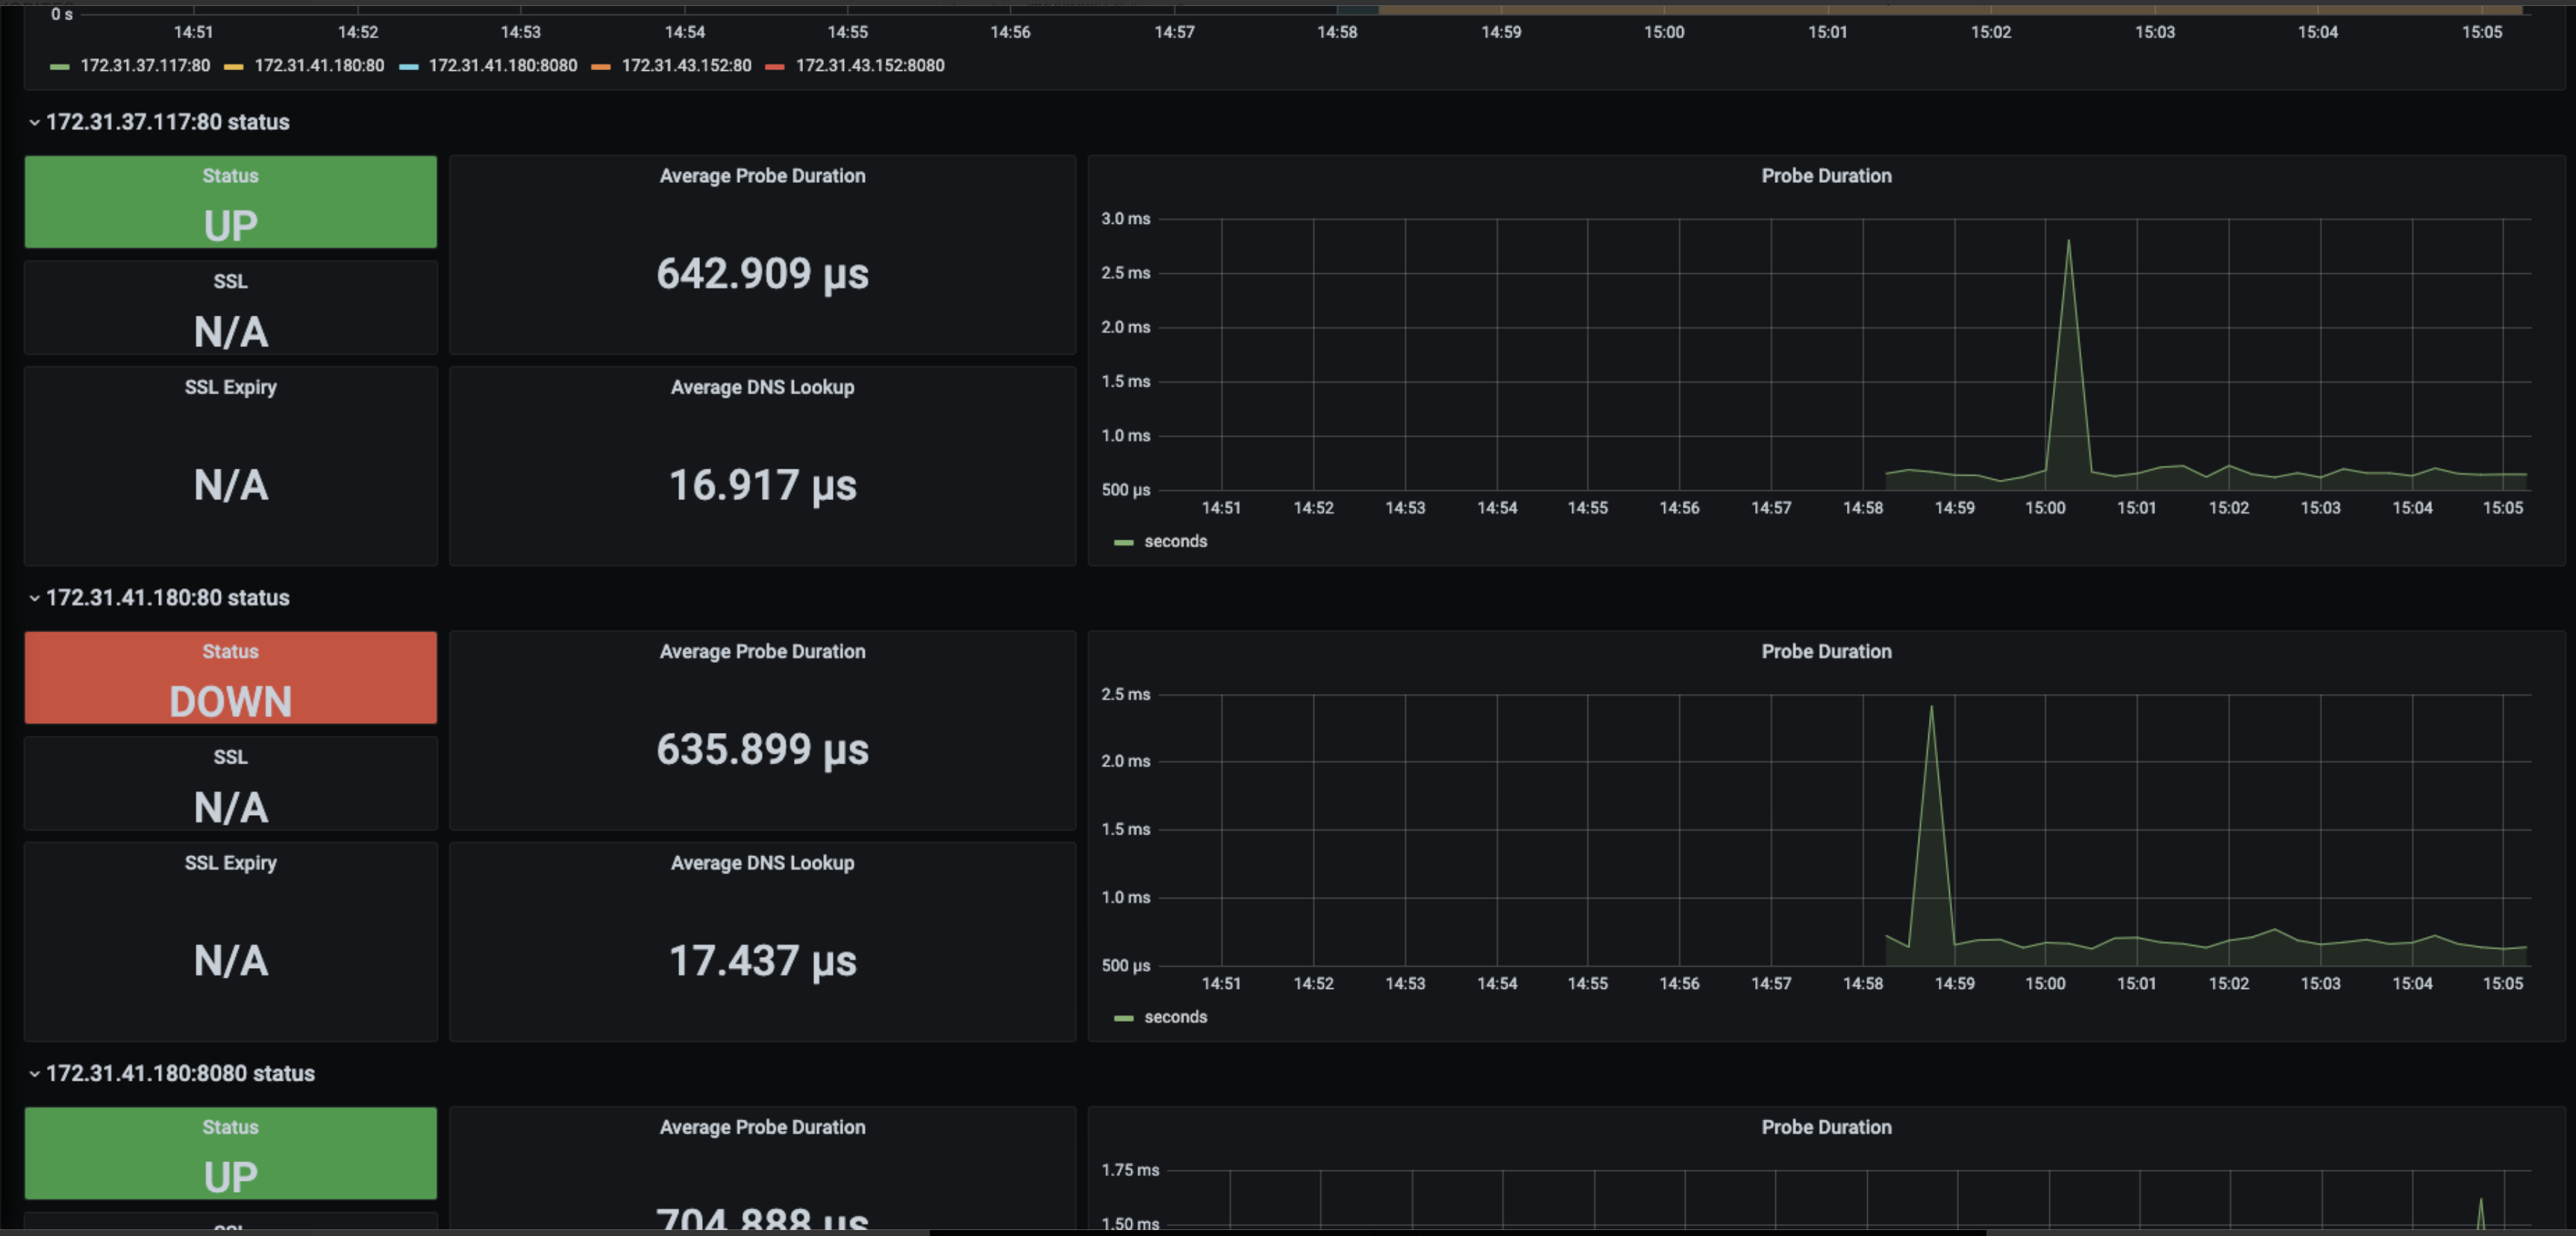The image size is (2576, 1236).
Task: Click seconds legend under second Probe Duration graph
Action: click(x=1175, y=1018)
